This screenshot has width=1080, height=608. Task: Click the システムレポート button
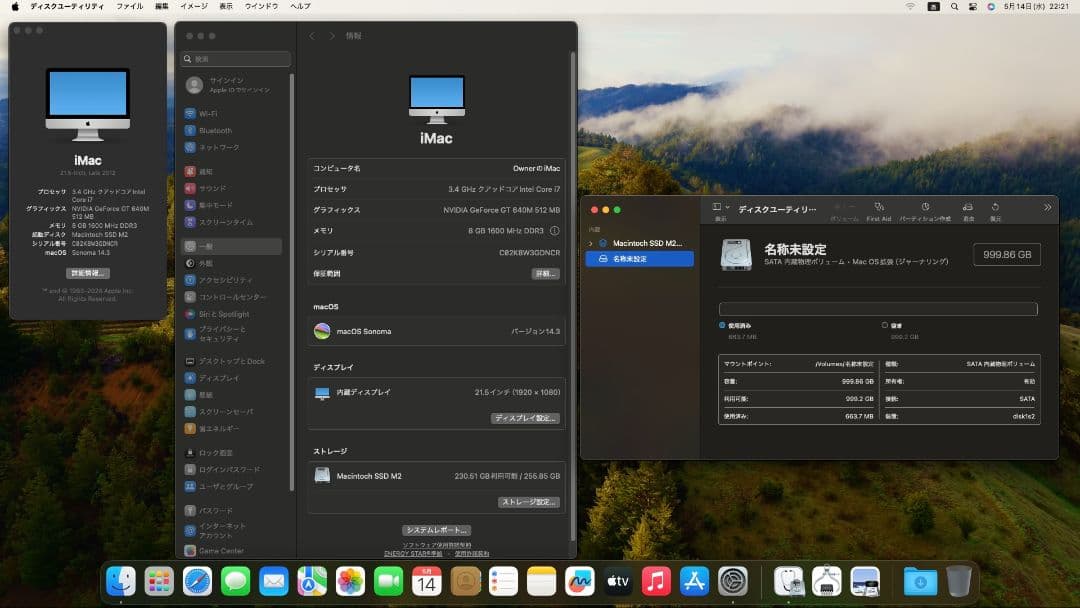coord(436,530)
